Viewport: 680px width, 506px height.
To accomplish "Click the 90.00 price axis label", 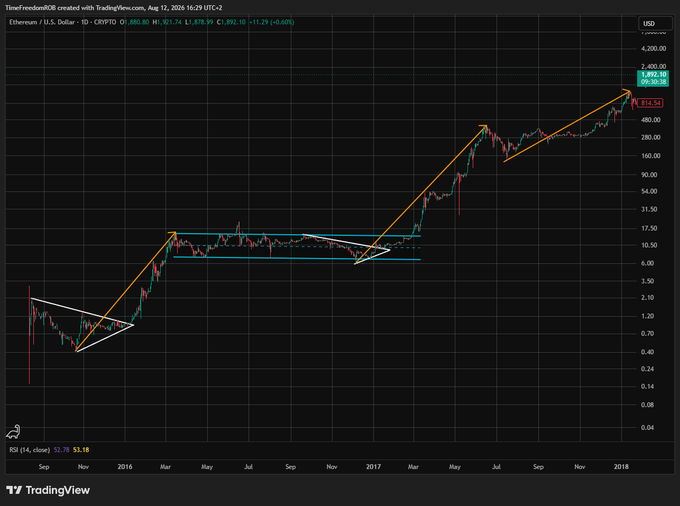I will pyautogui.click(x=649, y=175).
